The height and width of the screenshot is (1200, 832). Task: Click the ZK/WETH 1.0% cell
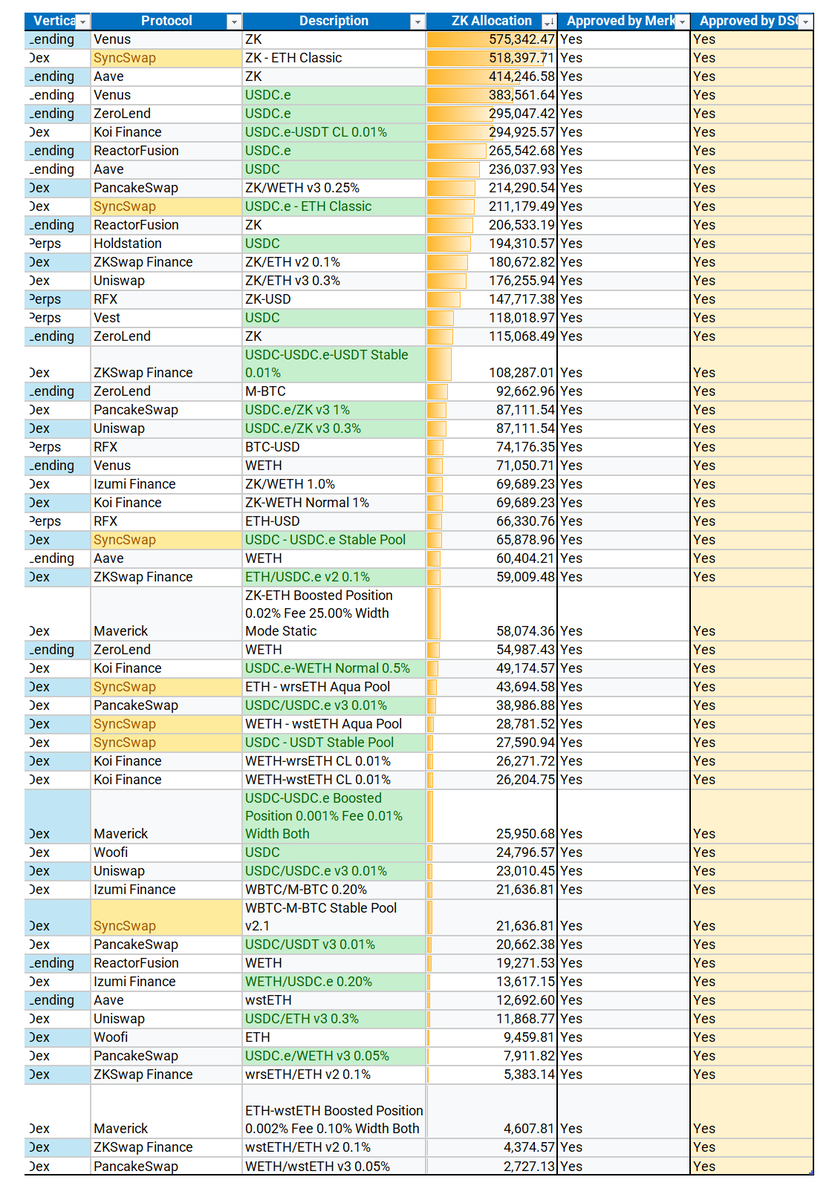(x=334, y=484)
